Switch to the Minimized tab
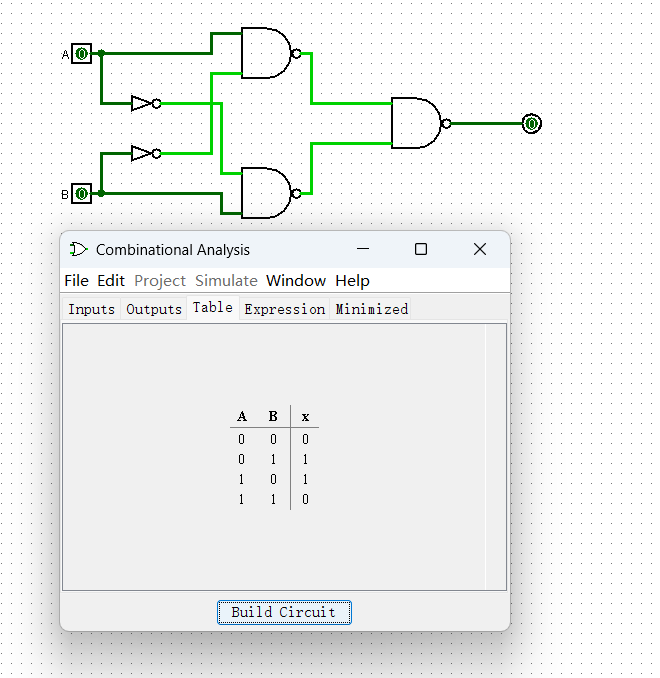The height and width of the screenshot is (678, 660). click(x=371, y=309)
